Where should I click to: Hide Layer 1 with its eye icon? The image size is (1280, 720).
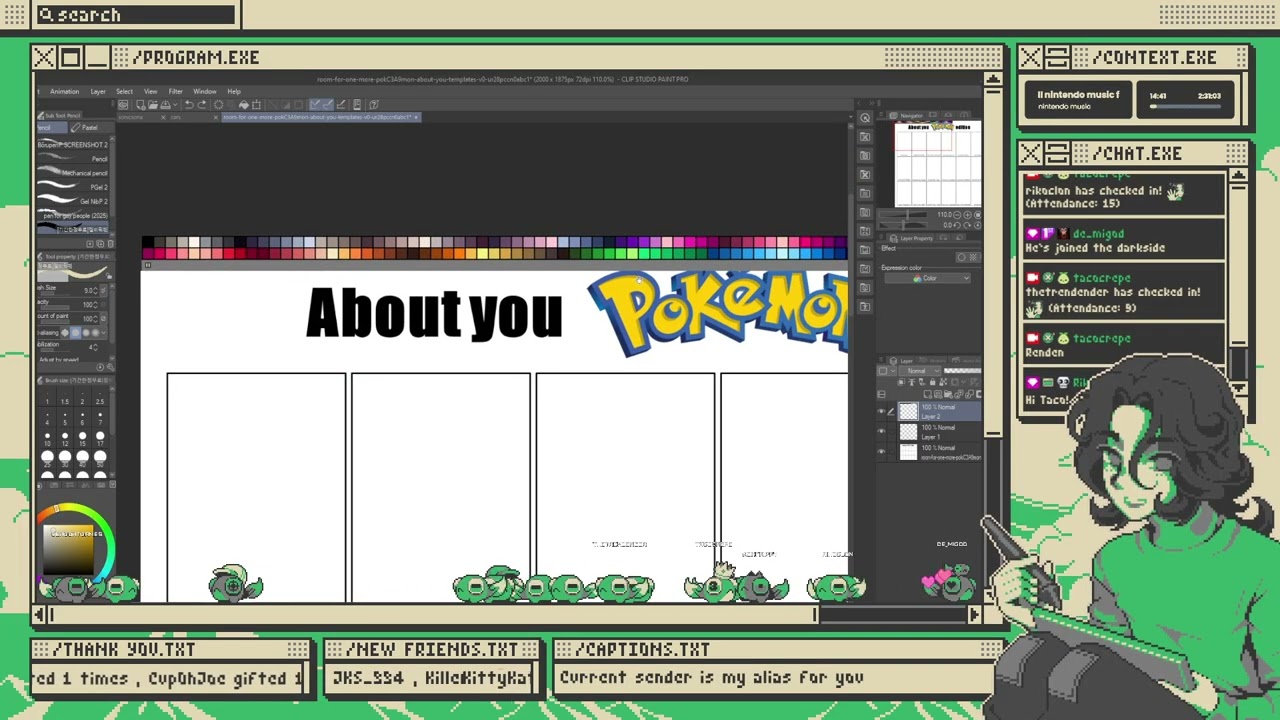(x=881, y=431)
